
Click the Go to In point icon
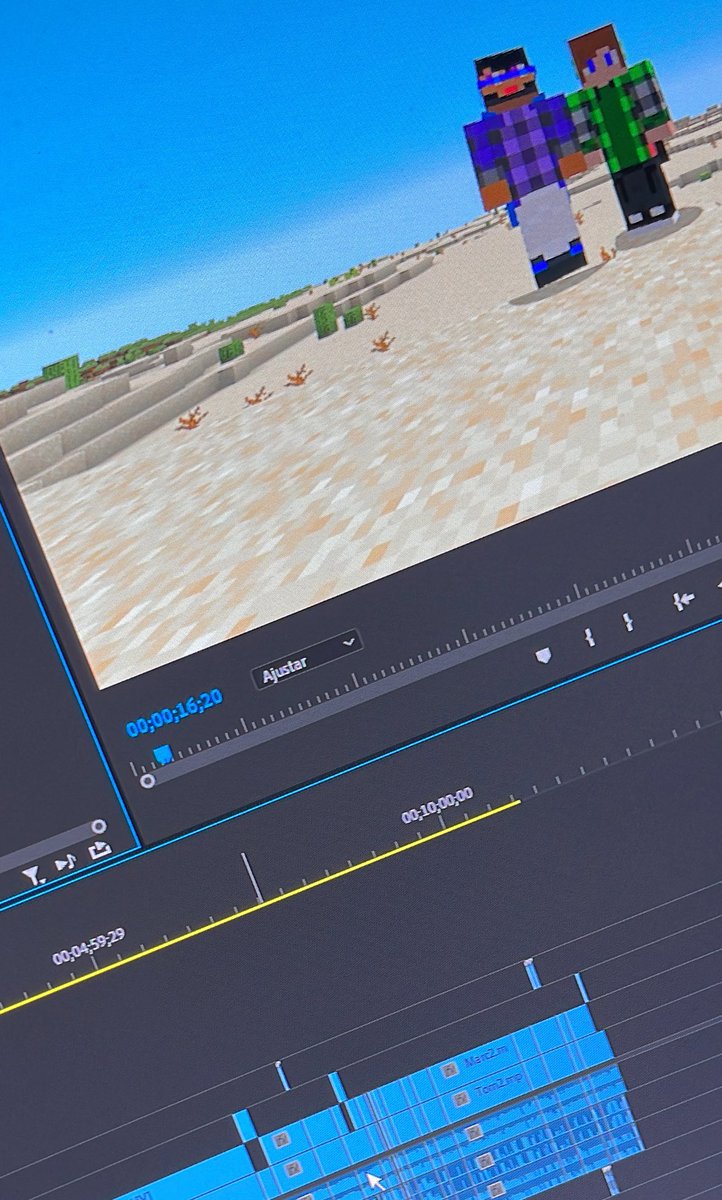(x=684, y=600)
